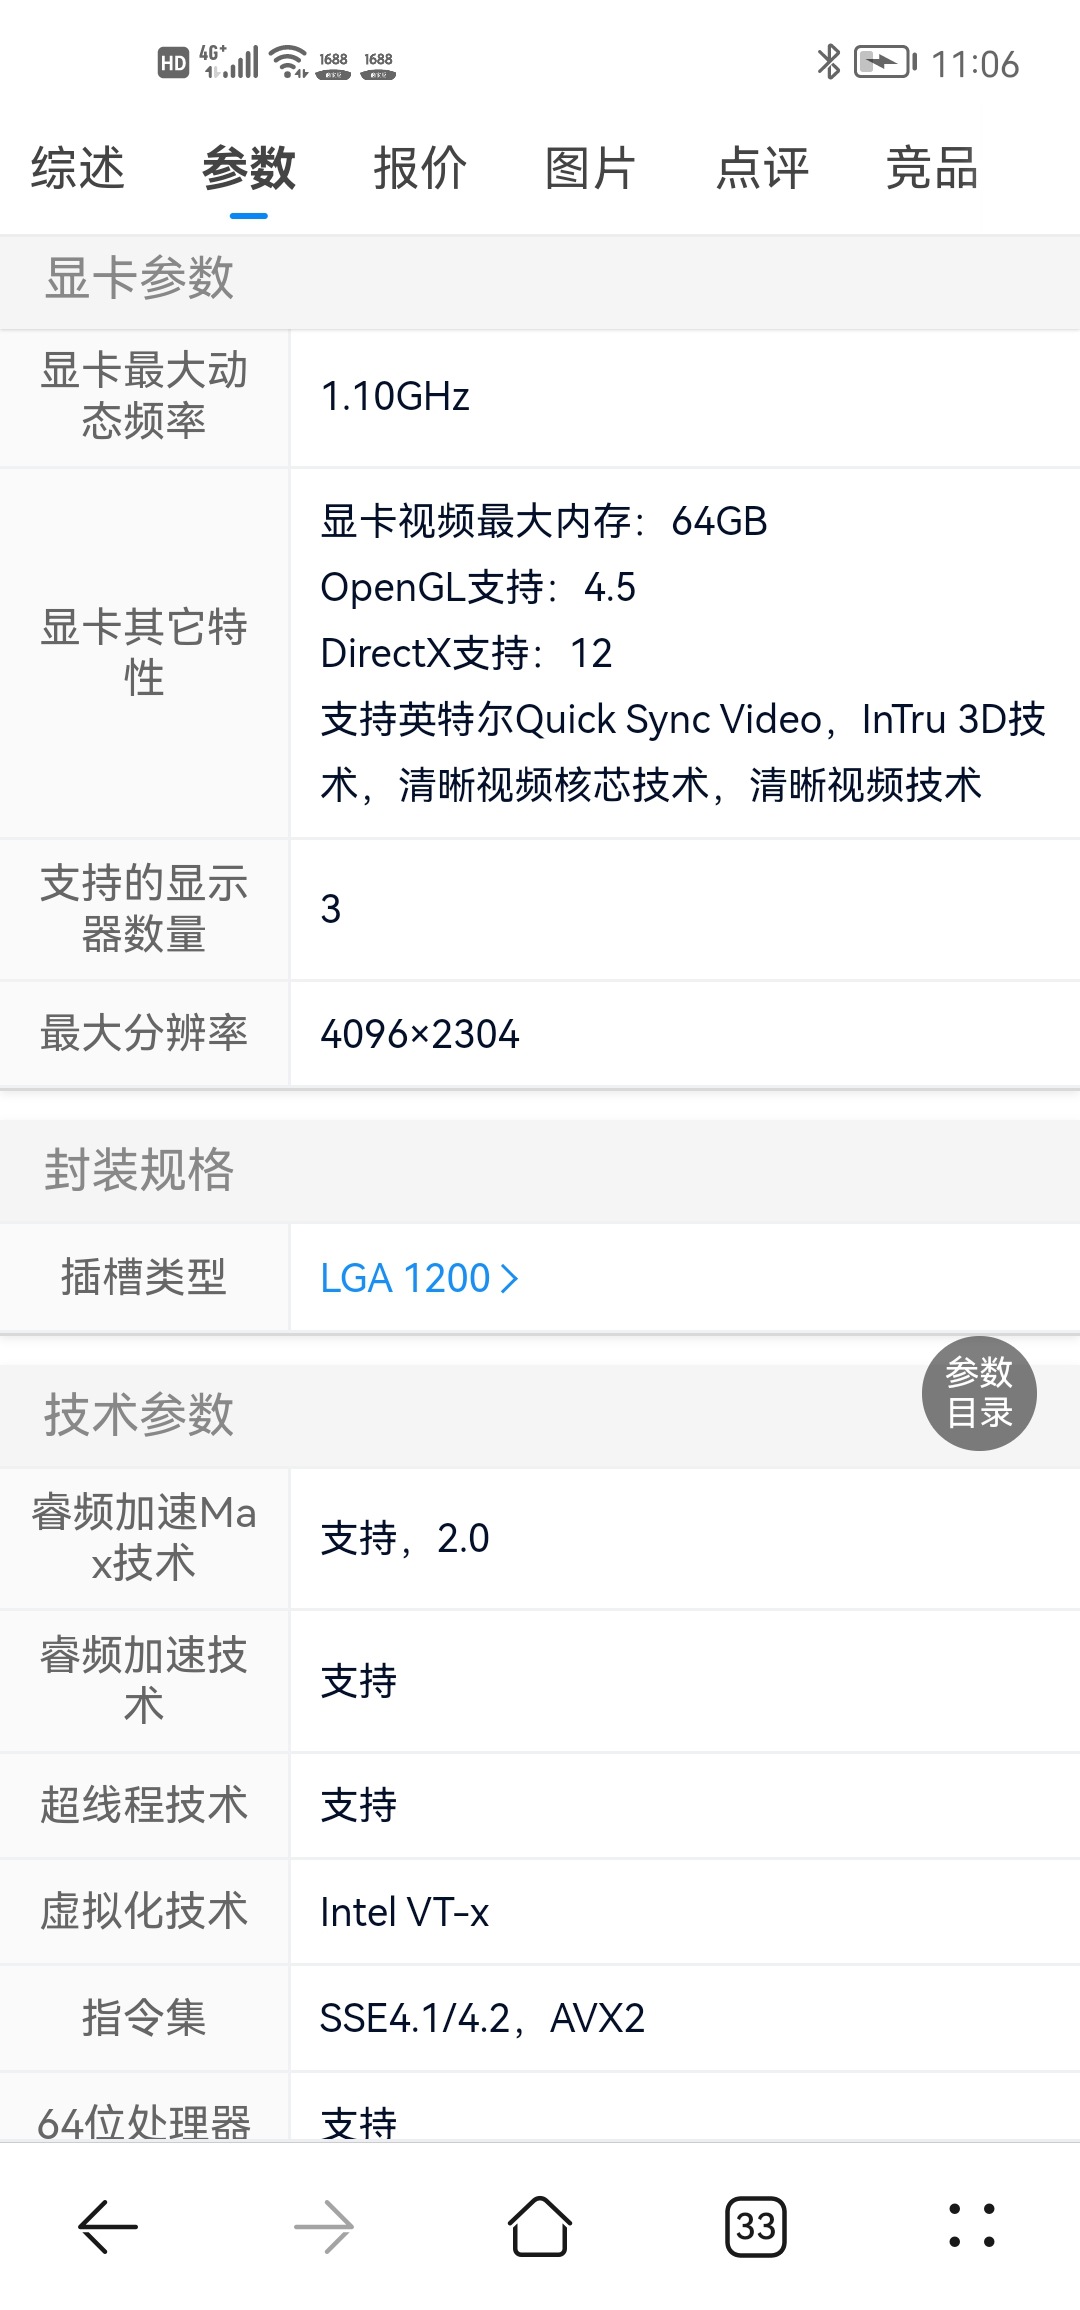Tap the 参数目录 floating button

979,1393
